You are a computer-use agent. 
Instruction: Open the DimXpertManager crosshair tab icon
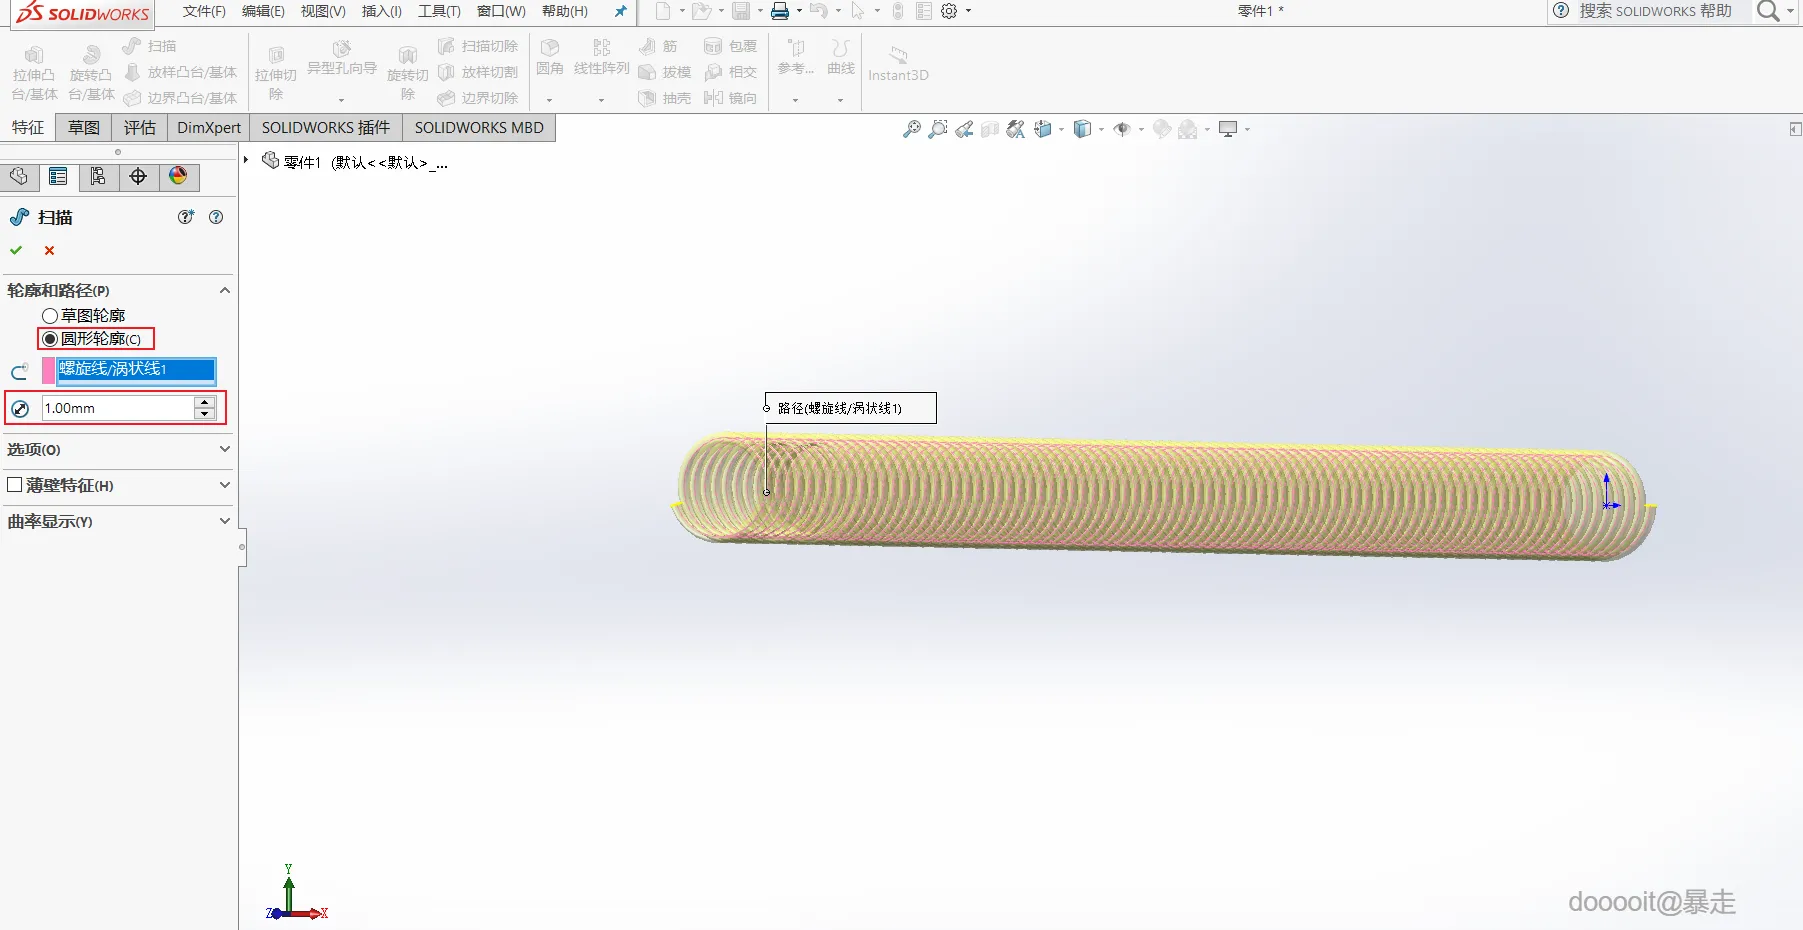click(x=138, y=177)
